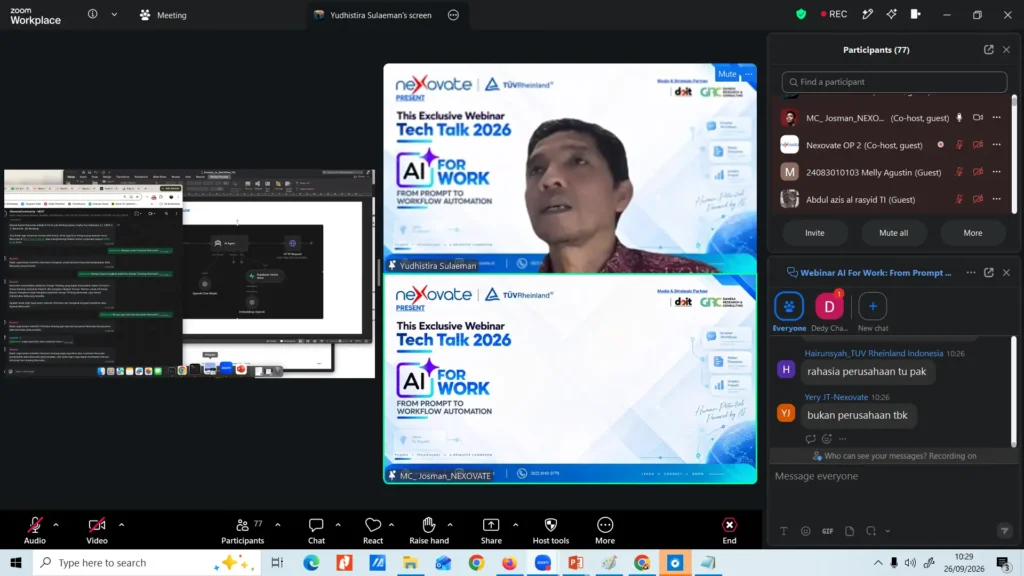The image size is (1024, 576).
Task: Open more options for Yudhistira Sulaeman's screen share
Action: click(x=453, y=15)
